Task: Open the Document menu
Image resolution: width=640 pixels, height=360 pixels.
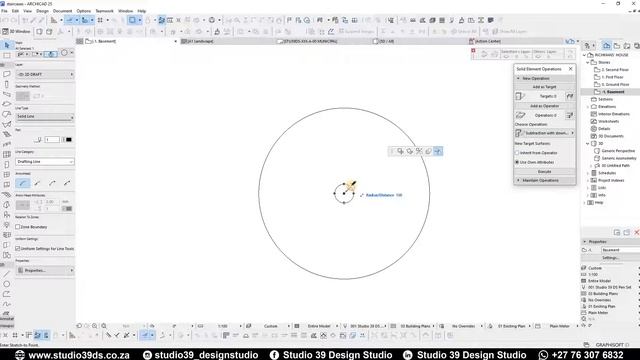Action: point(62,11)
